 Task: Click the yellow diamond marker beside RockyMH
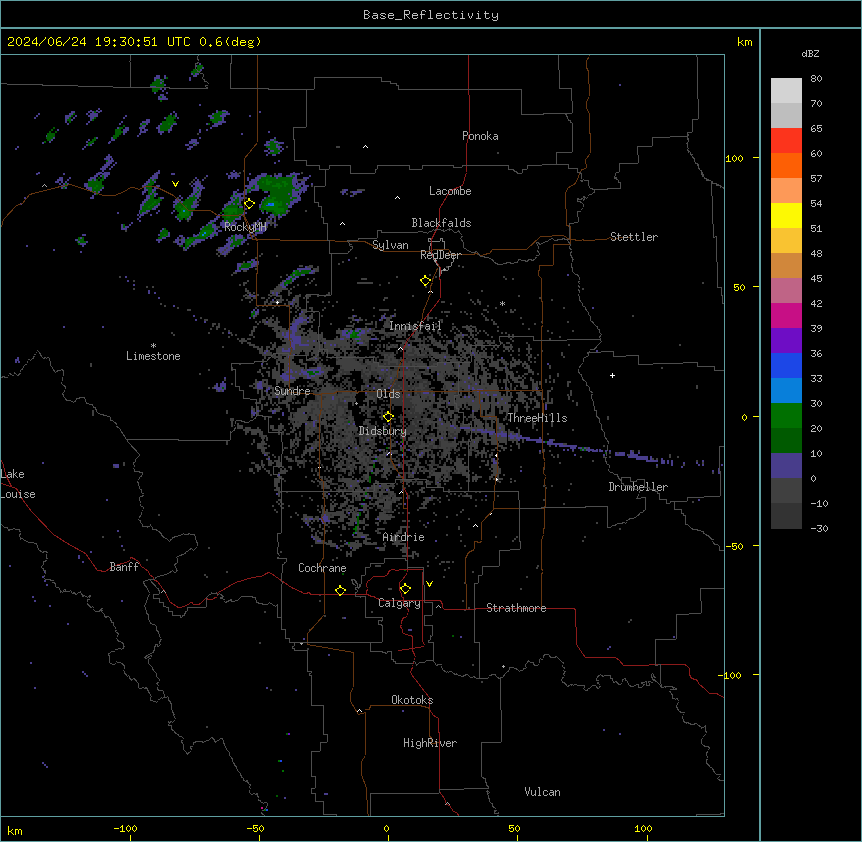click(249, 204)
